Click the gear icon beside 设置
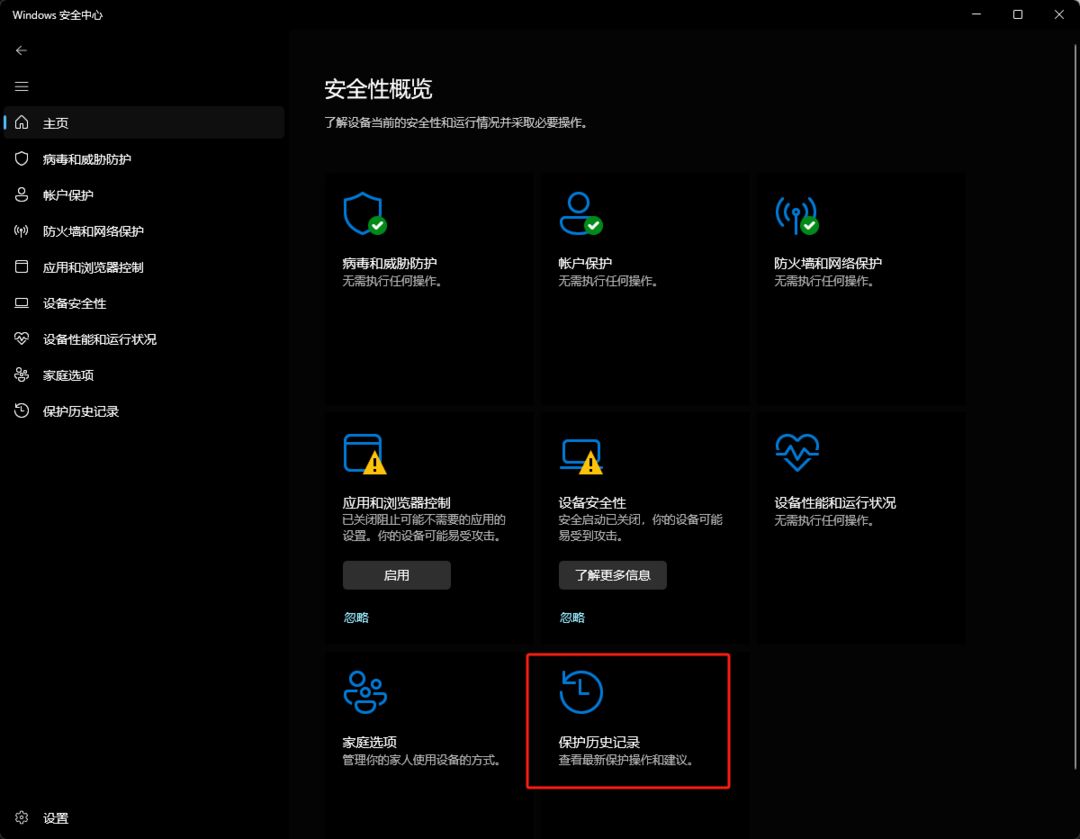This screenshot has width=1080, height=839. 21,818
